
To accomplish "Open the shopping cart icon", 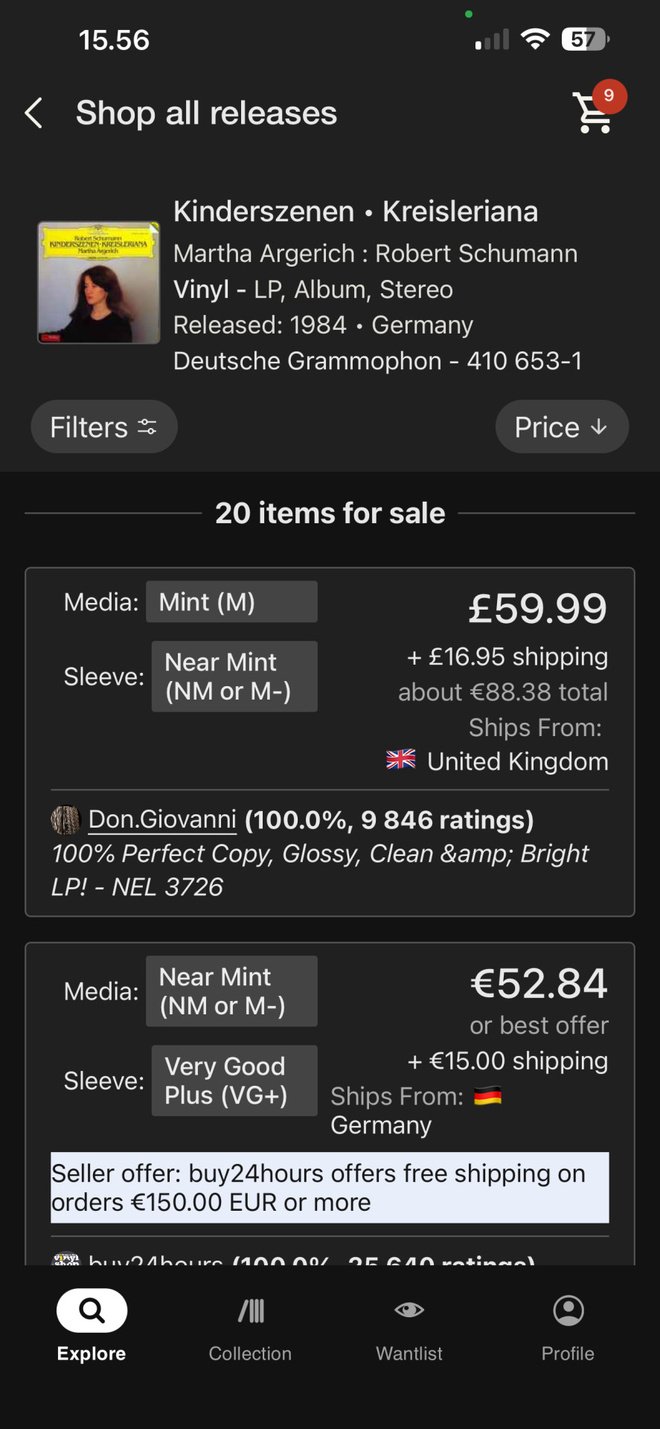I will (592, 114).
